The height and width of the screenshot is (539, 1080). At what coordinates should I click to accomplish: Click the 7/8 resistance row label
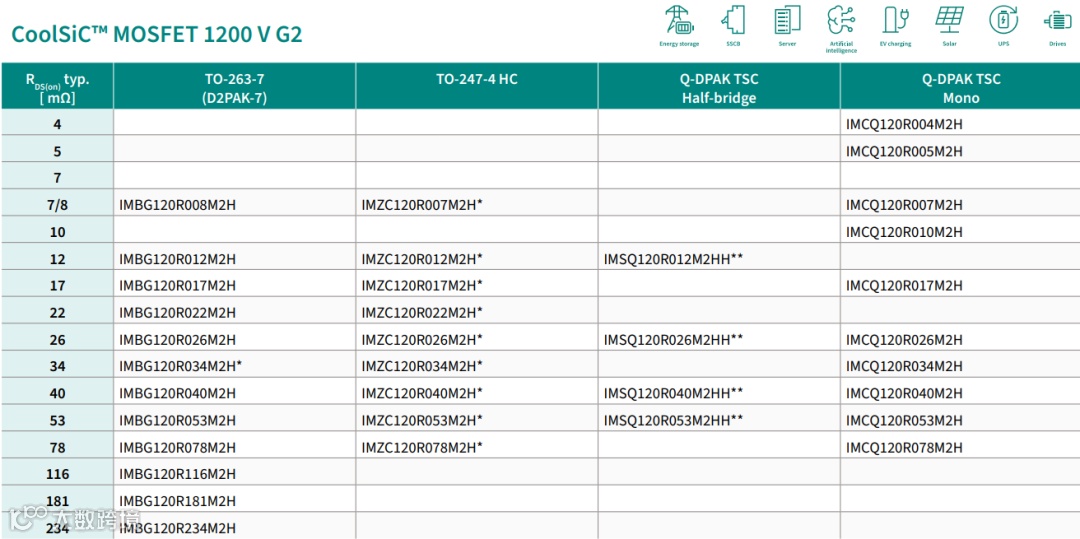click(57, 205)
